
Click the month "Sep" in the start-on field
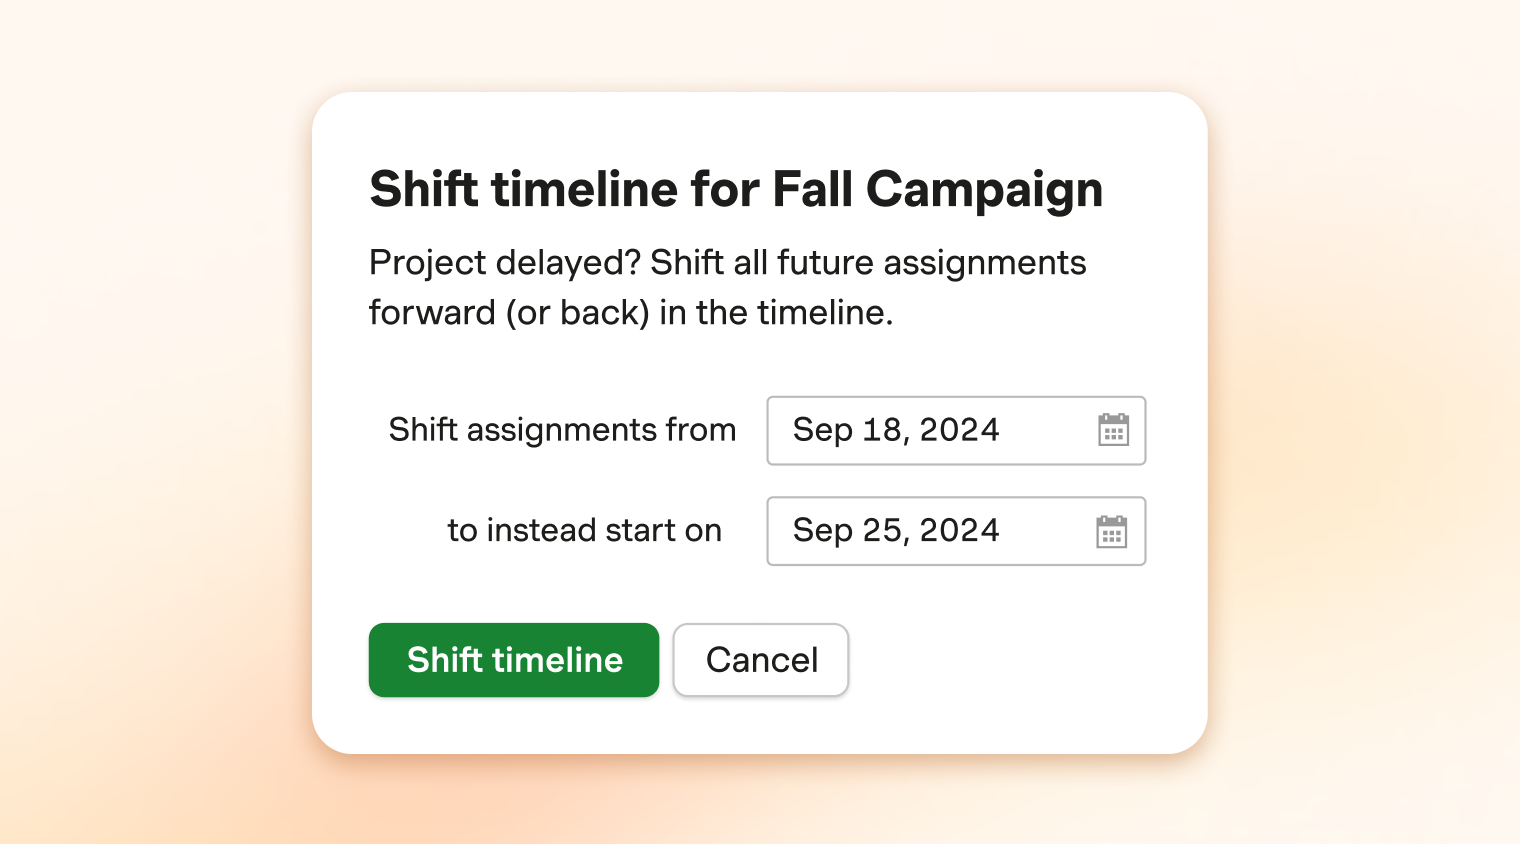822,531
